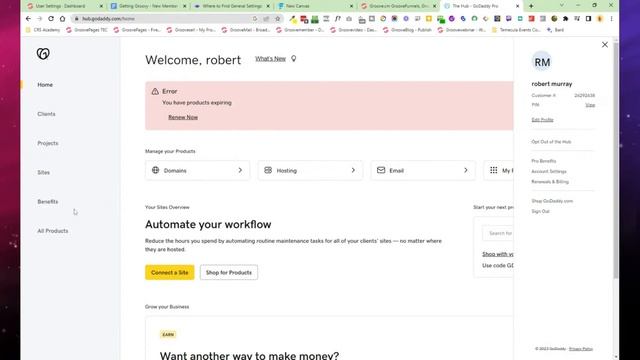Expand the Domains card chevron
This screenshot has width=640, height=360.
240,170
